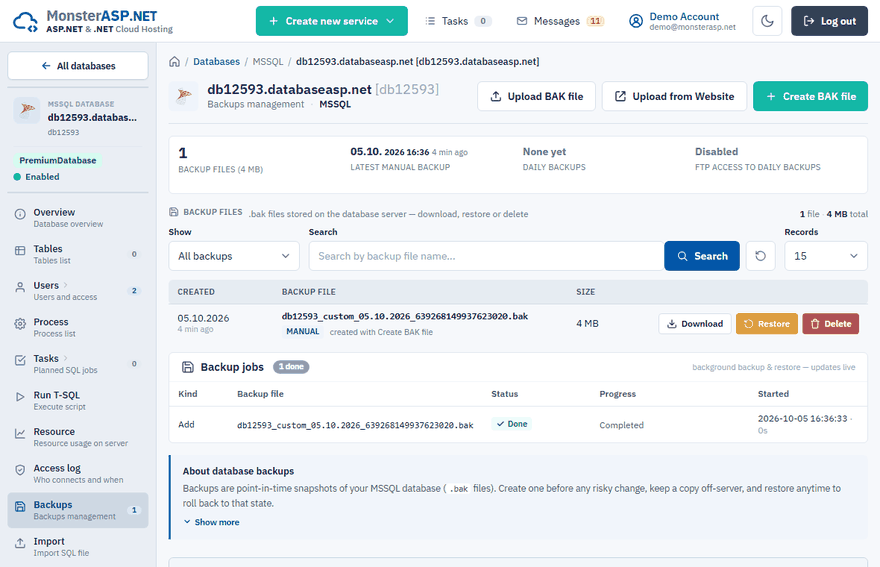
Task: Open the Tables list menu item
Action: 78,254
